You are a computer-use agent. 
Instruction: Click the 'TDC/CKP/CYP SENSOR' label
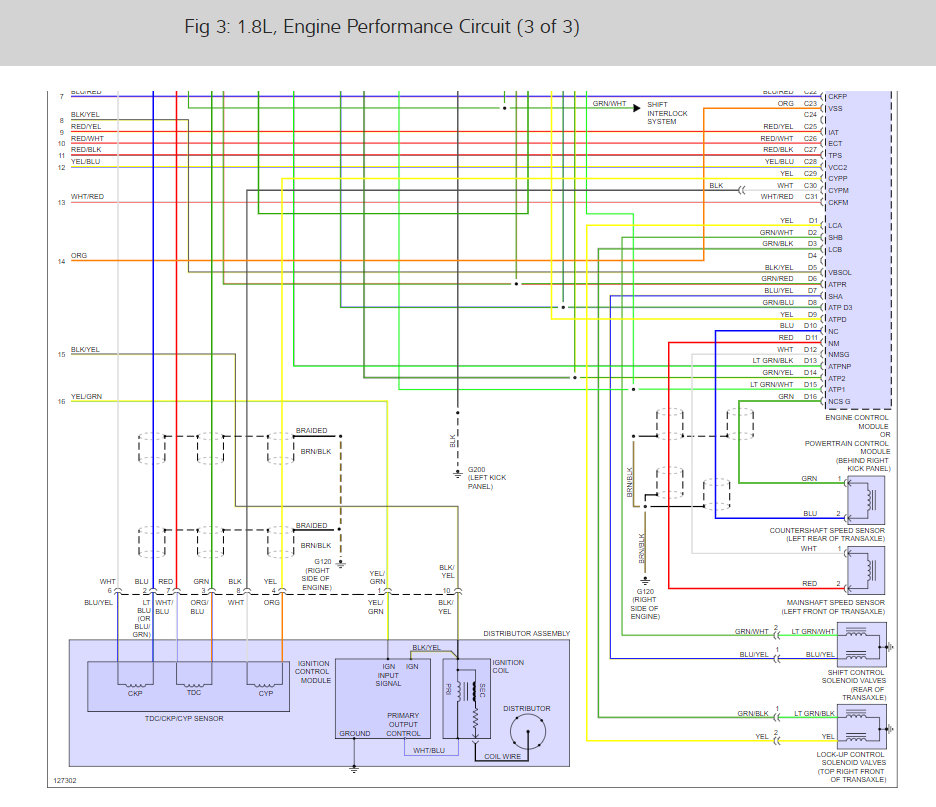(x=184, y=719)
